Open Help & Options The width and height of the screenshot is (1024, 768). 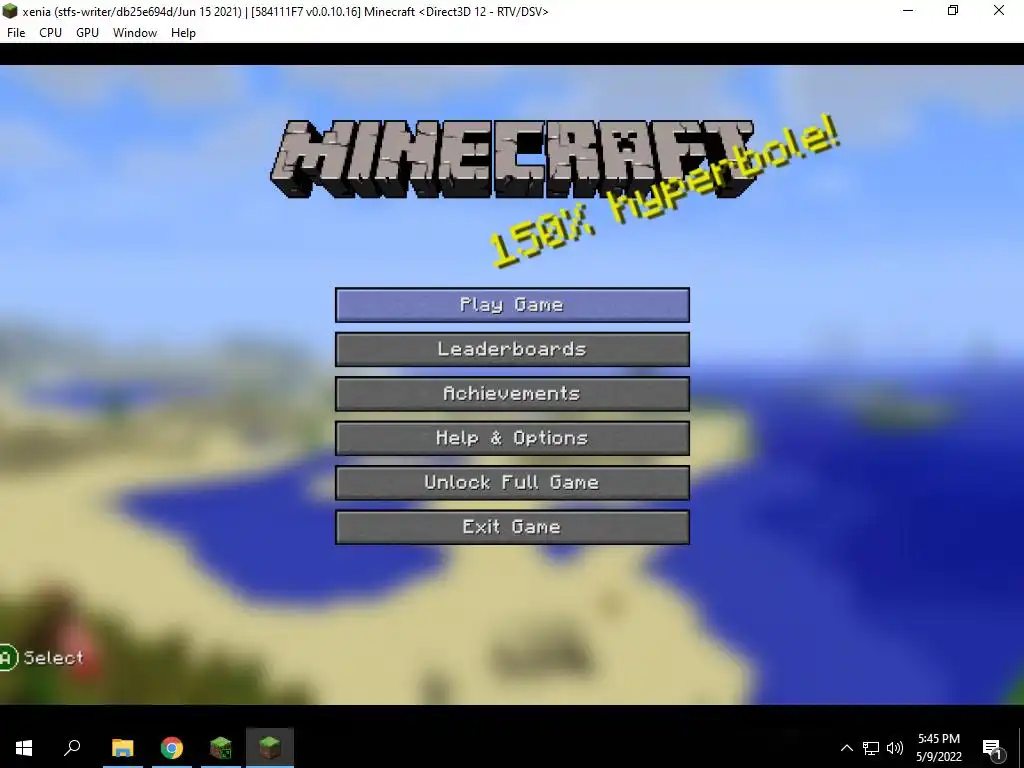click(x=512, y=438)
